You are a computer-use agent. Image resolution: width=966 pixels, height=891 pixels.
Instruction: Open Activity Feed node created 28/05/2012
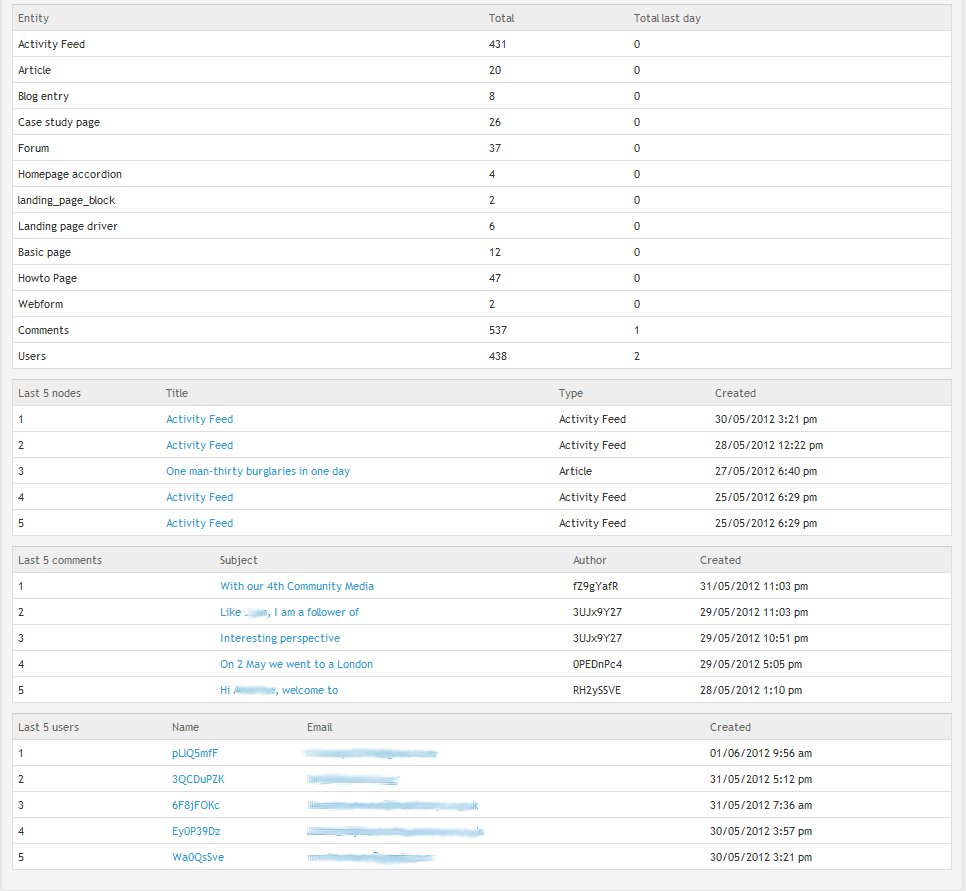(x=200, y=446)
